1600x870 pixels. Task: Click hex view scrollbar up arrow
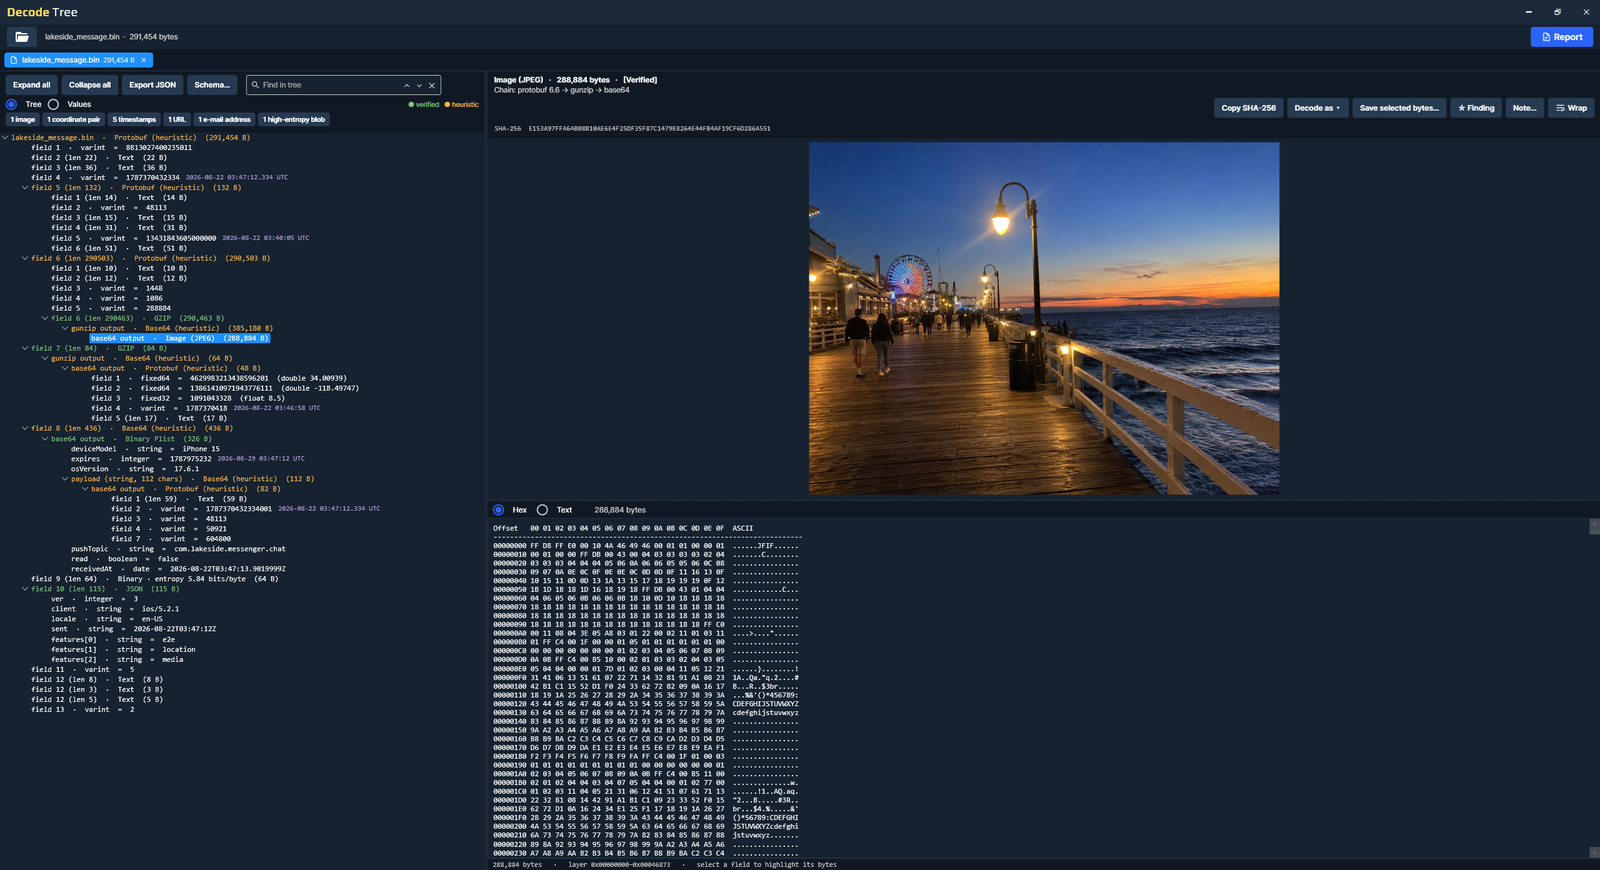point(1594,526)
